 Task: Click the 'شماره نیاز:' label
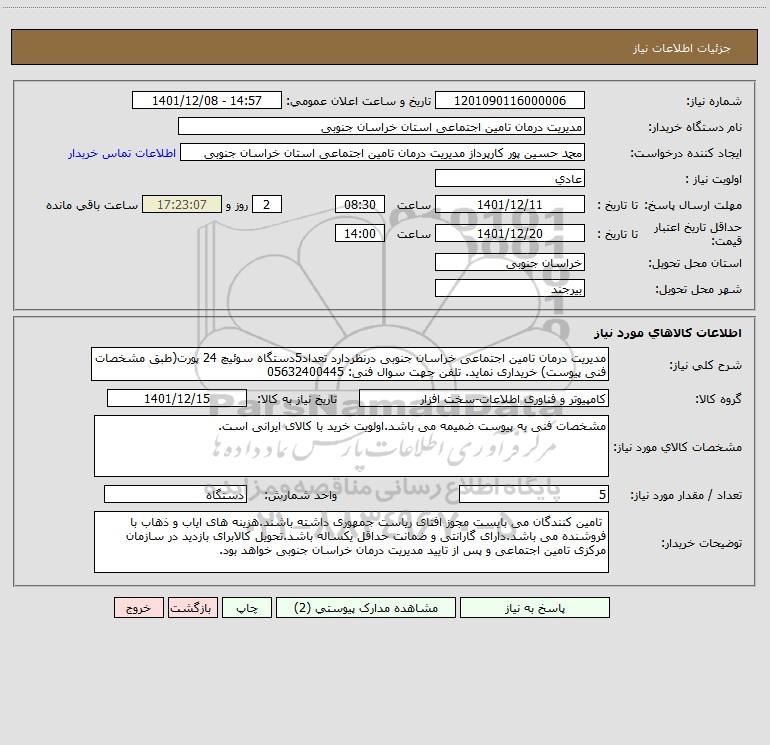[714, 101]
